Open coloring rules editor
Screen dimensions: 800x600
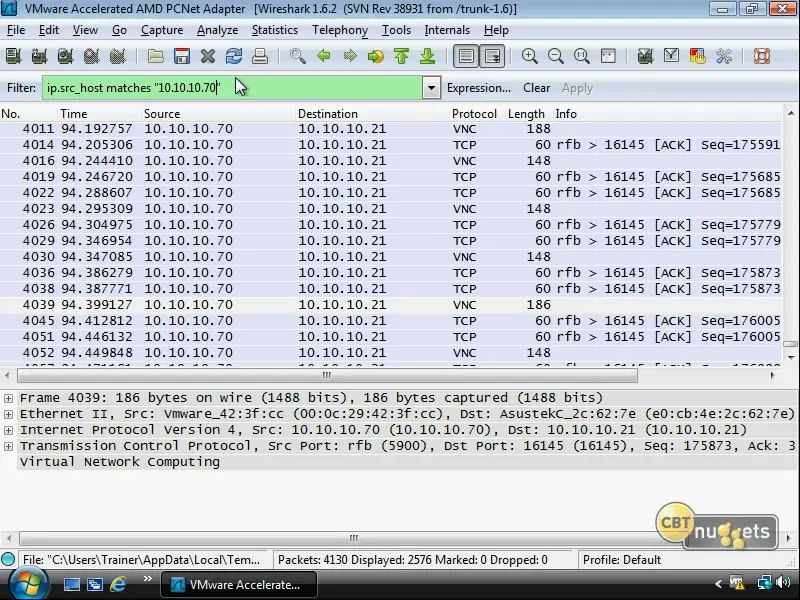[697, 56]
